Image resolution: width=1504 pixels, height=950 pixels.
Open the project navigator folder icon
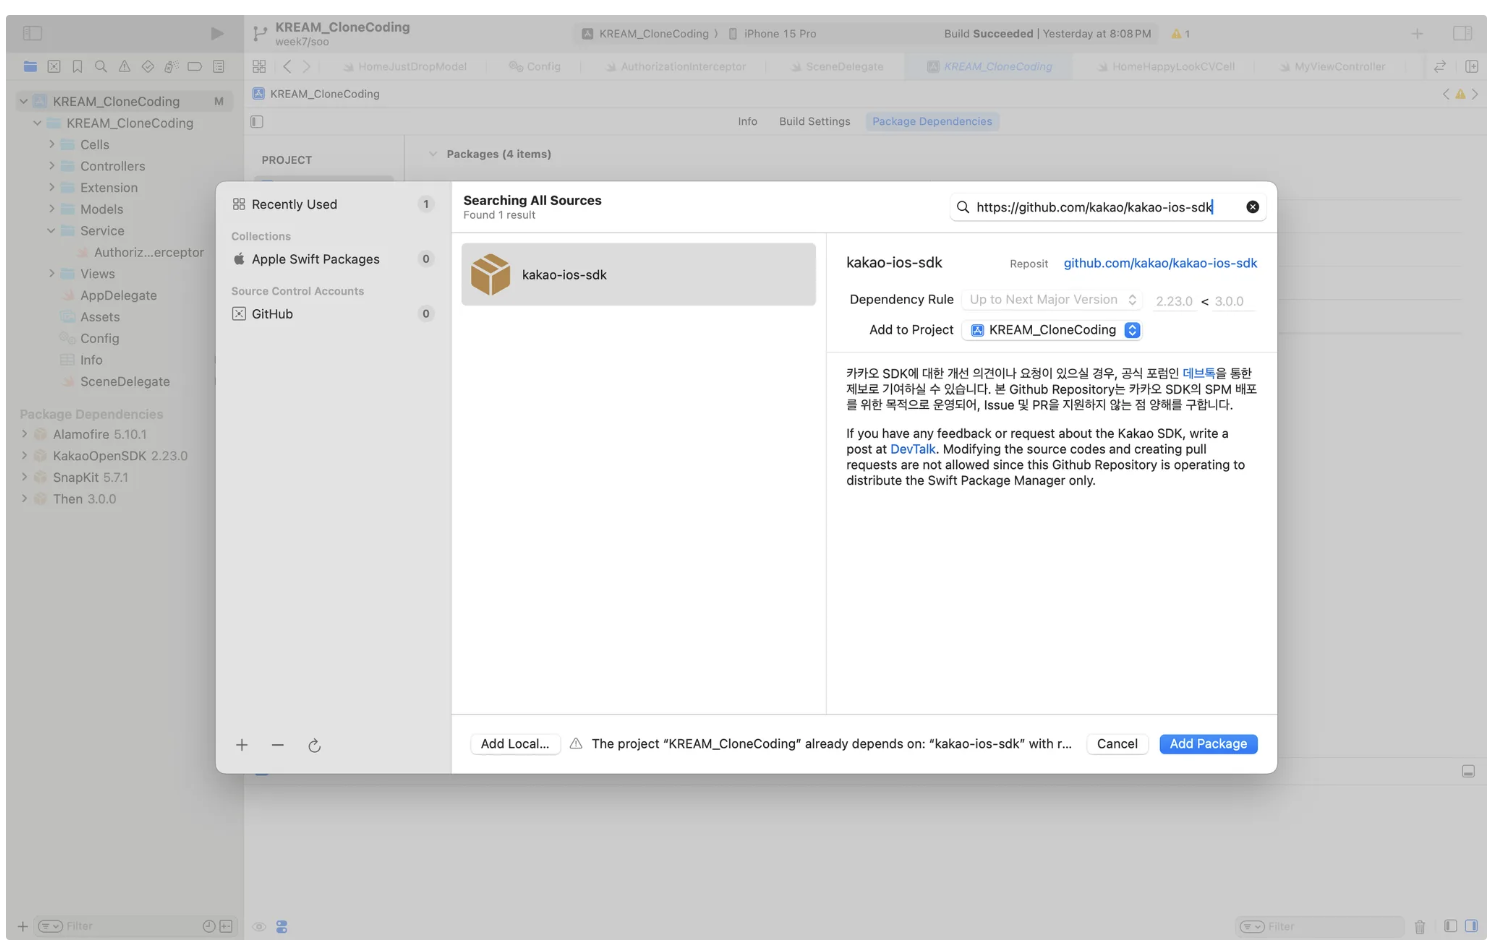[30, 67]
